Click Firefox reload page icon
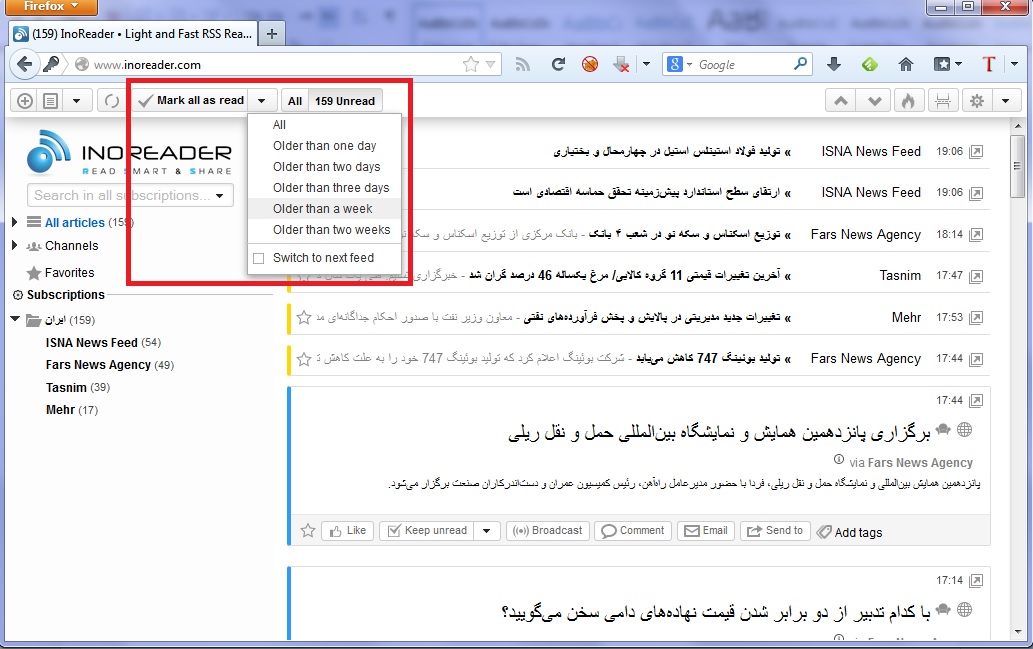 pyautogui.click(x=559, y=64)
